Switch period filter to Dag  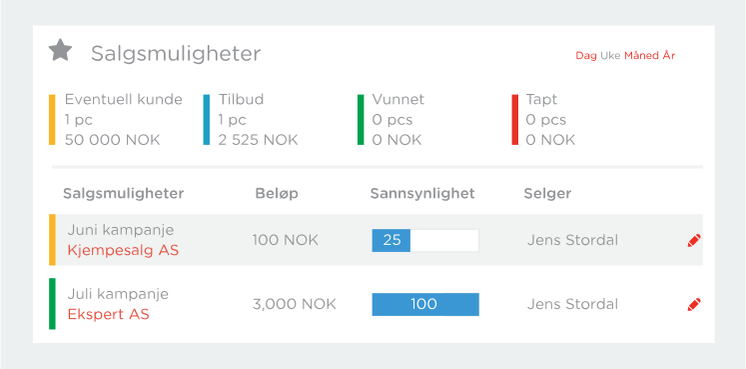pyautogui.click(x=586, y=56)
